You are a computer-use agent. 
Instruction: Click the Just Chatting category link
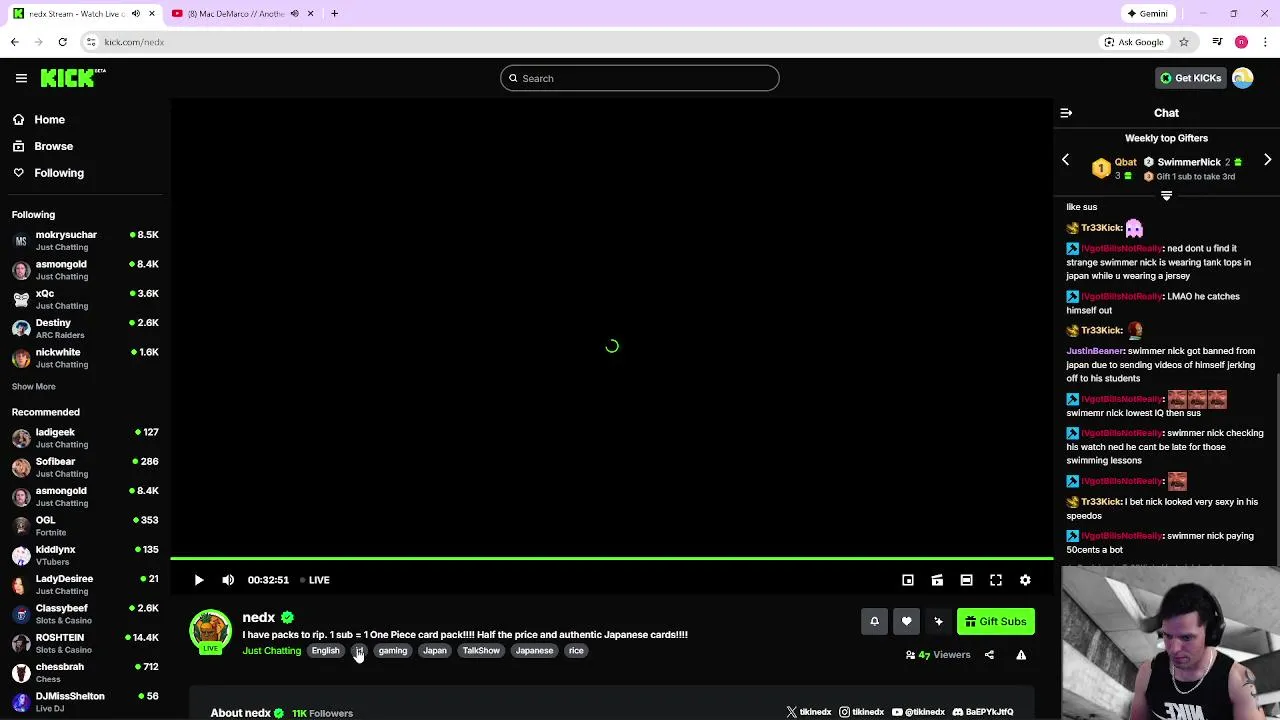point(271,651)
